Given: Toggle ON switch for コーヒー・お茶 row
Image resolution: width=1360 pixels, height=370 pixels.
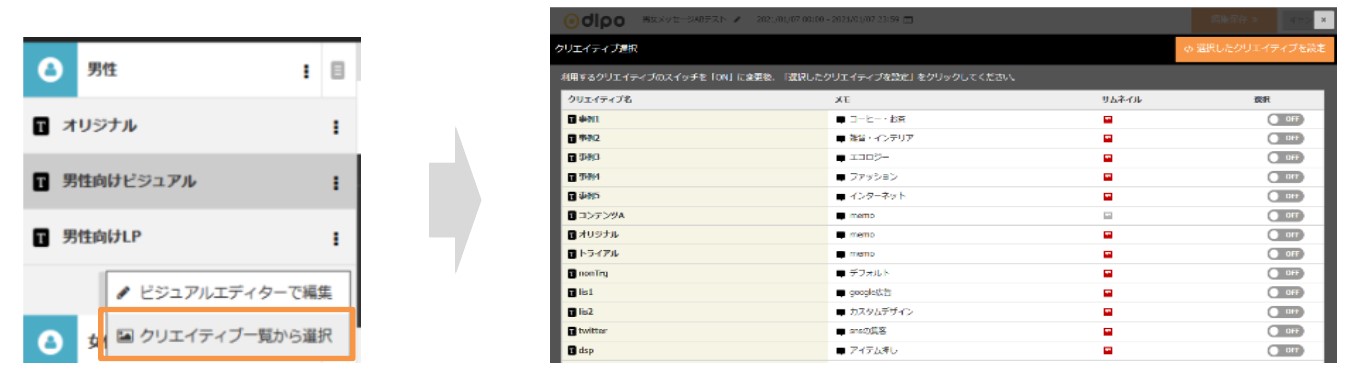Looking at the screenshot, I should tap(1285, 119).
